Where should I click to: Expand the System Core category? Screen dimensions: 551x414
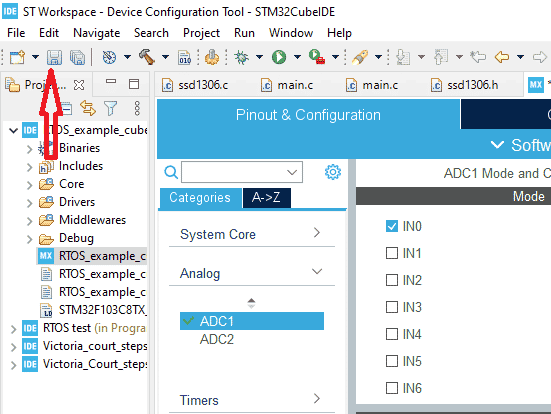252,234
